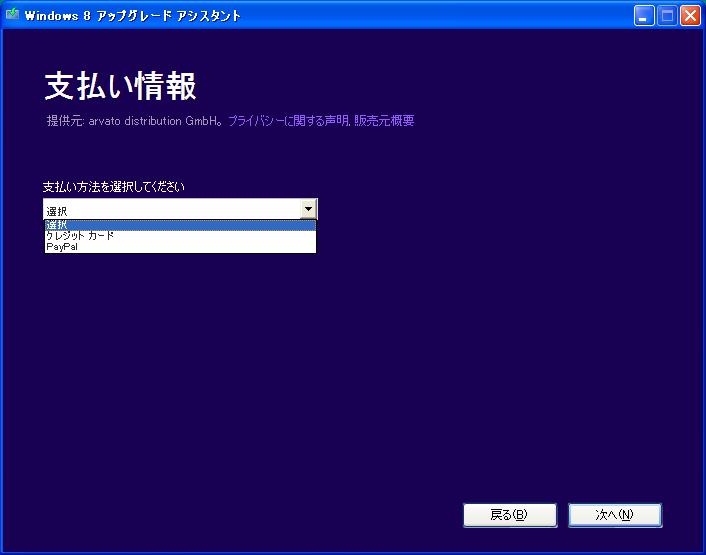
Task: Open the プライバシーに関する声明 link
Action: click(288, 121)
